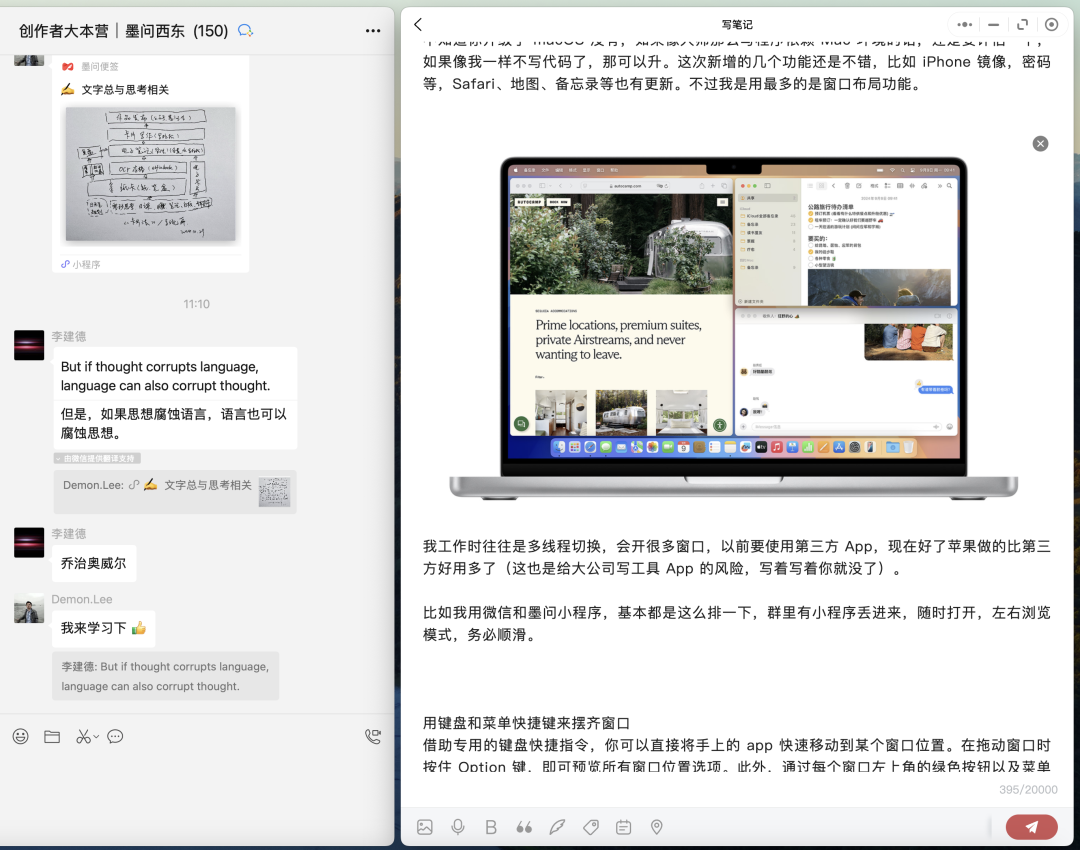Click Demon.Lee's avatar in the chat
The image size is (1080, 850).
click(x=29, y=608)
